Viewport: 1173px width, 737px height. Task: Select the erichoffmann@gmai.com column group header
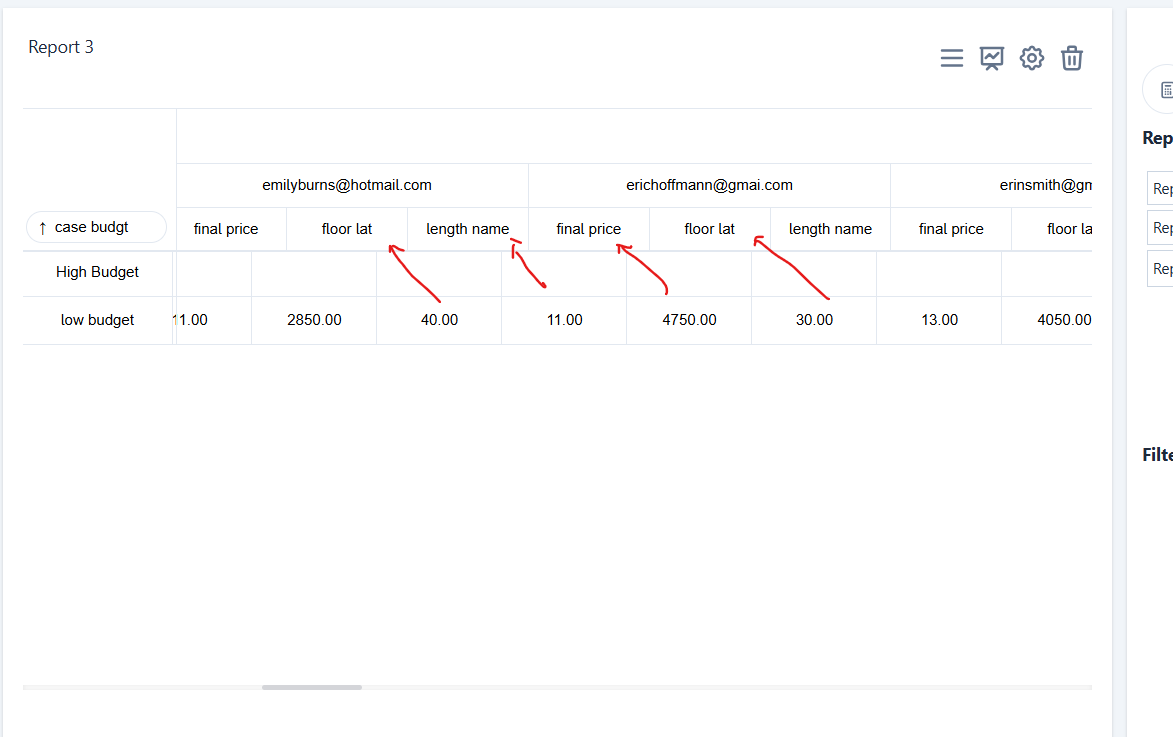[709, 185]
